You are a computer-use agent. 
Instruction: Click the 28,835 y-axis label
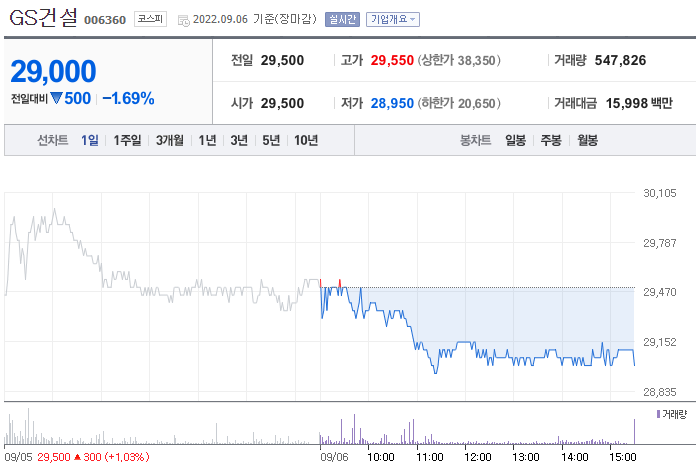(x=660, y=392)
